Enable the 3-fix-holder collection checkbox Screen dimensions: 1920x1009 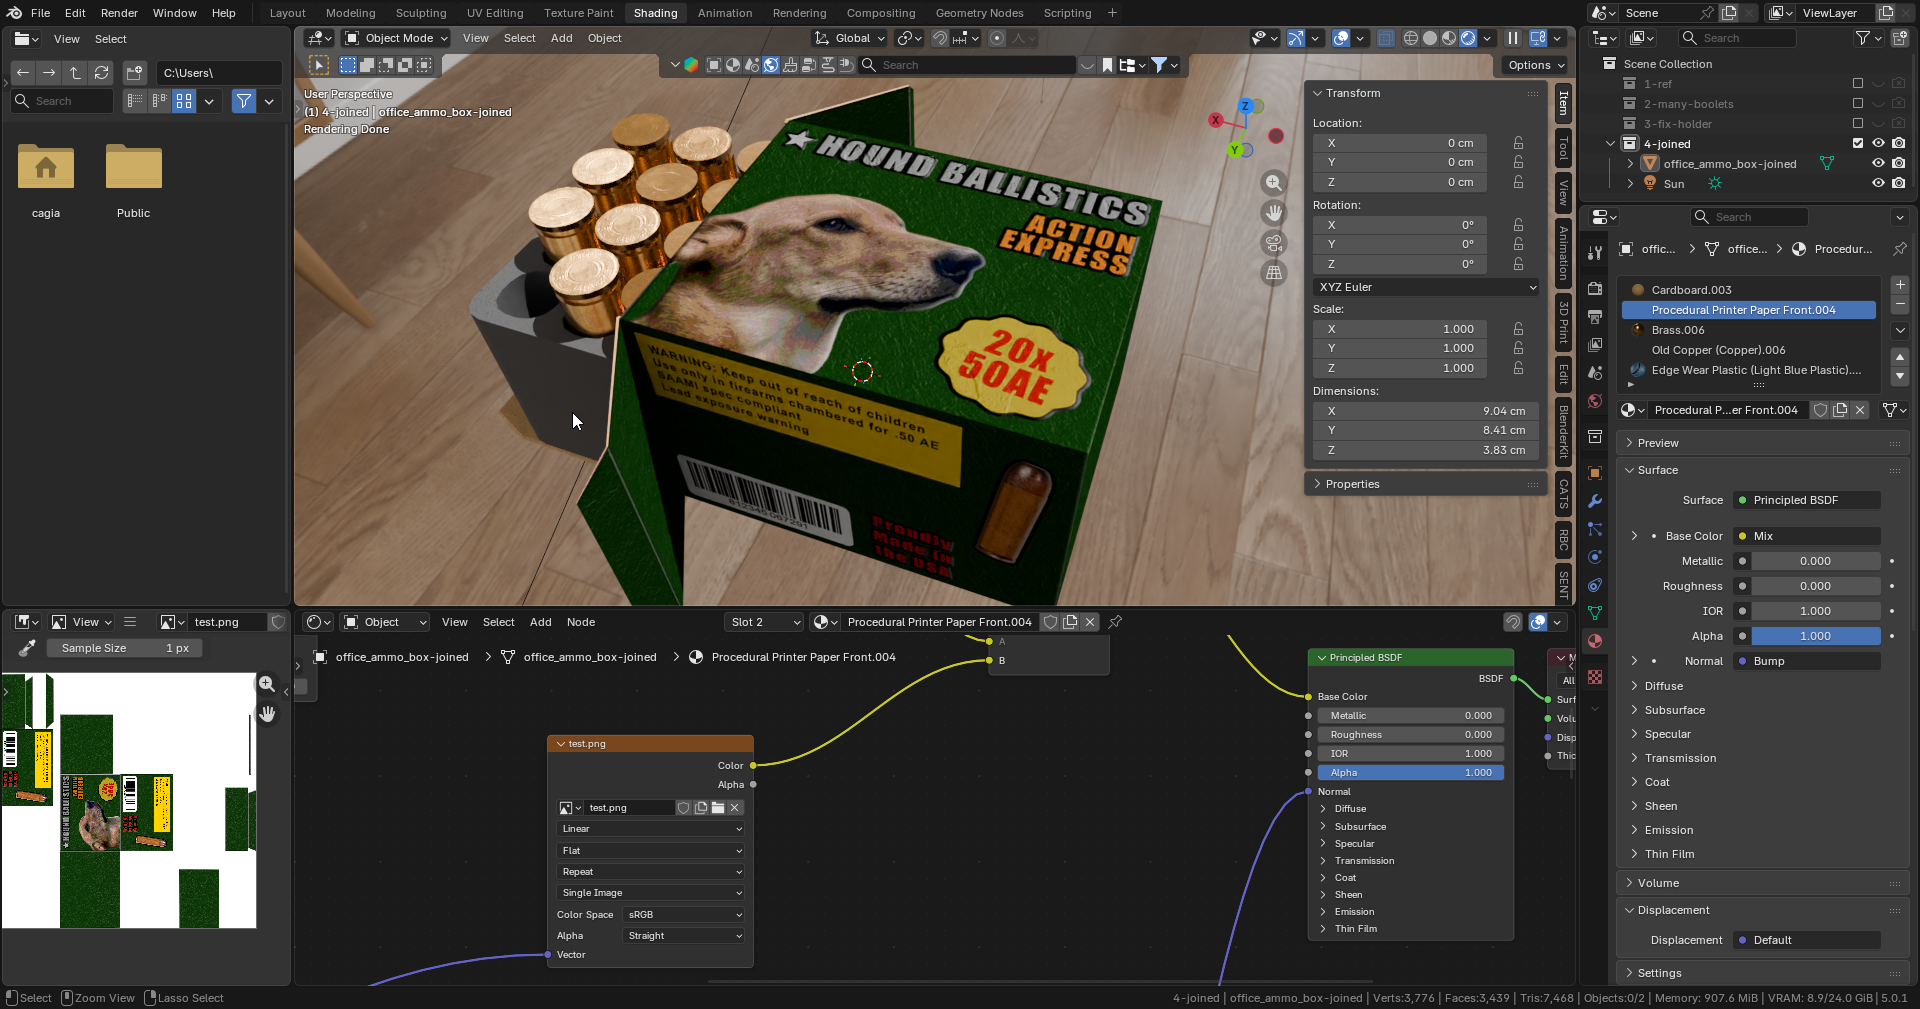pyautogui.click(x=1858, y=124)
